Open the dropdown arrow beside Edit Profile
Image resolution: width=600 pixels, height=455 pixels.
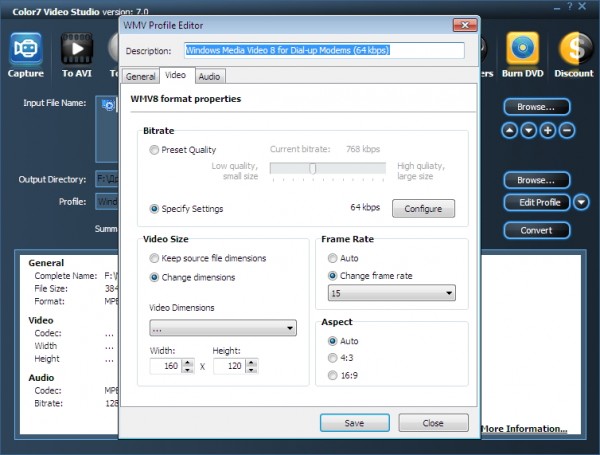click(581, 202)
